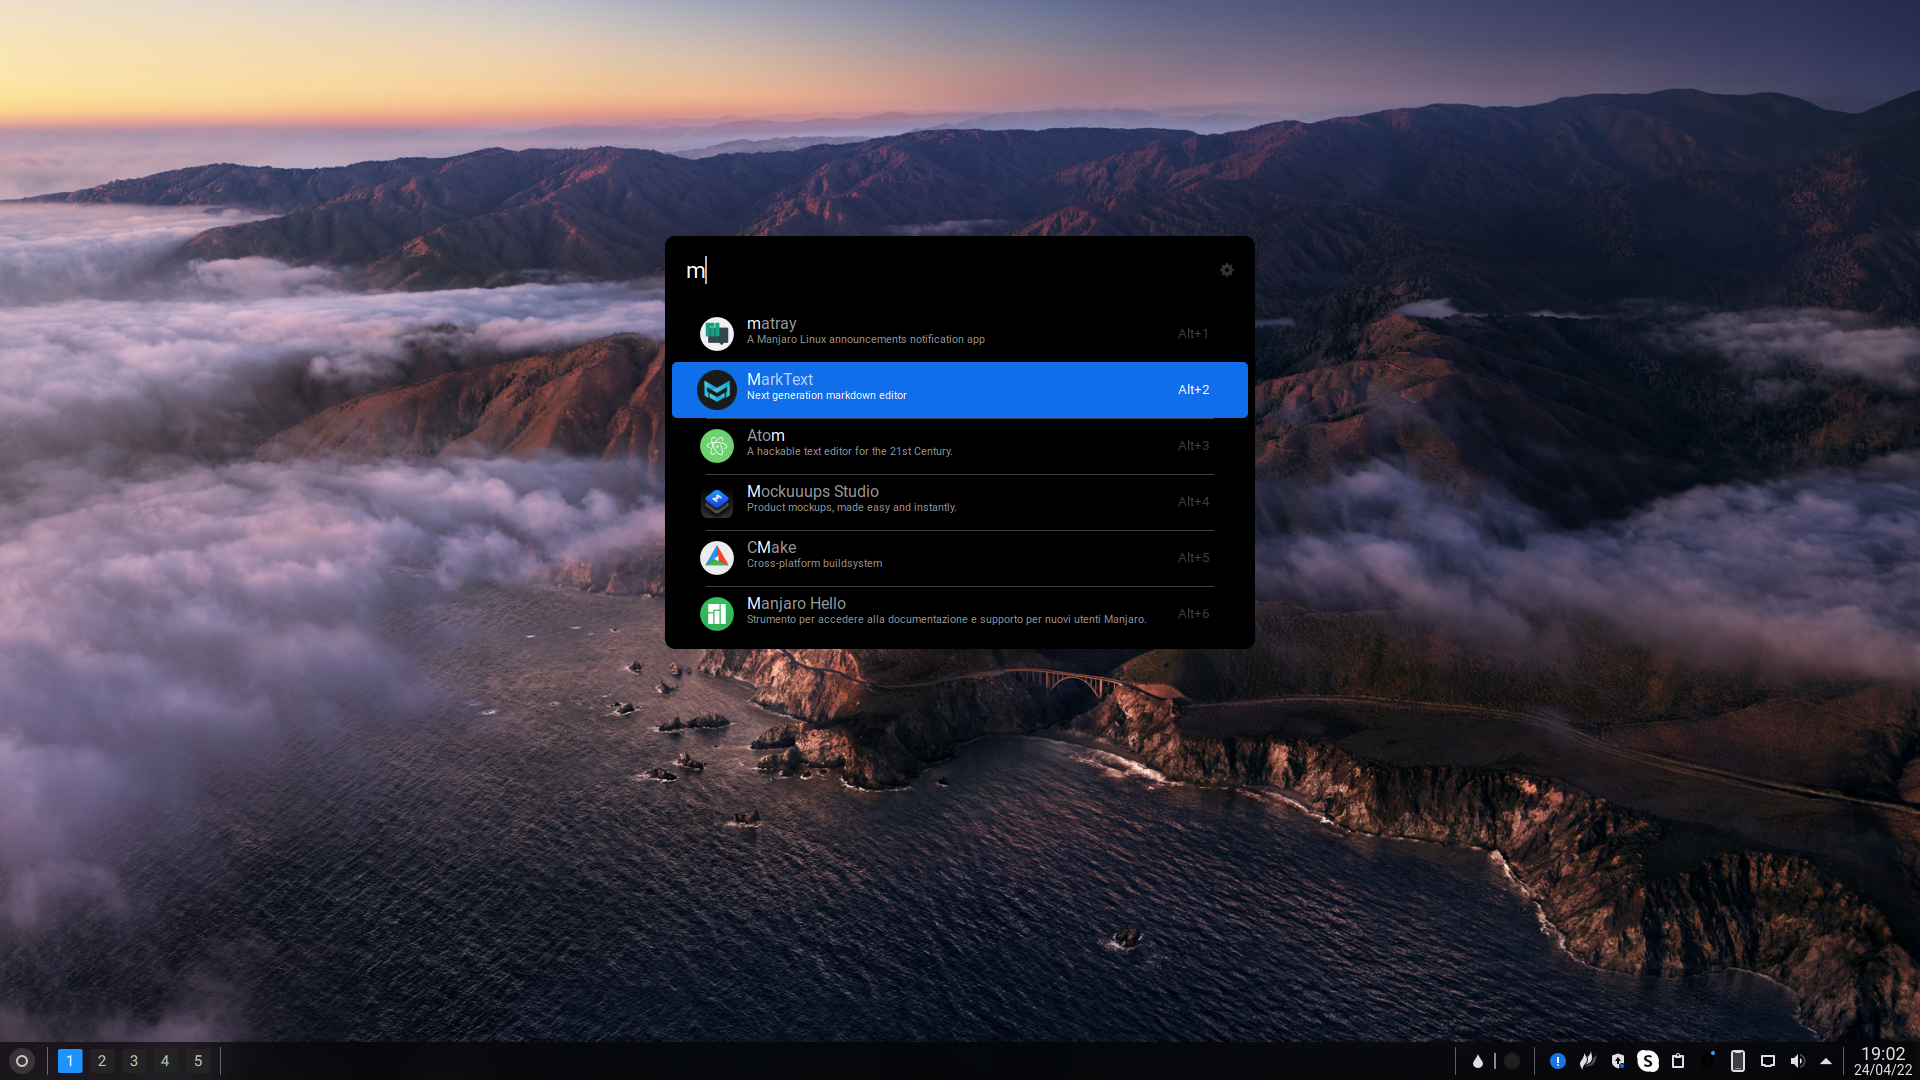Switch to virtual desktop 4
Viewport: 1920px width, 1080px height.
pyautogui.click(x=165, y=1061)
